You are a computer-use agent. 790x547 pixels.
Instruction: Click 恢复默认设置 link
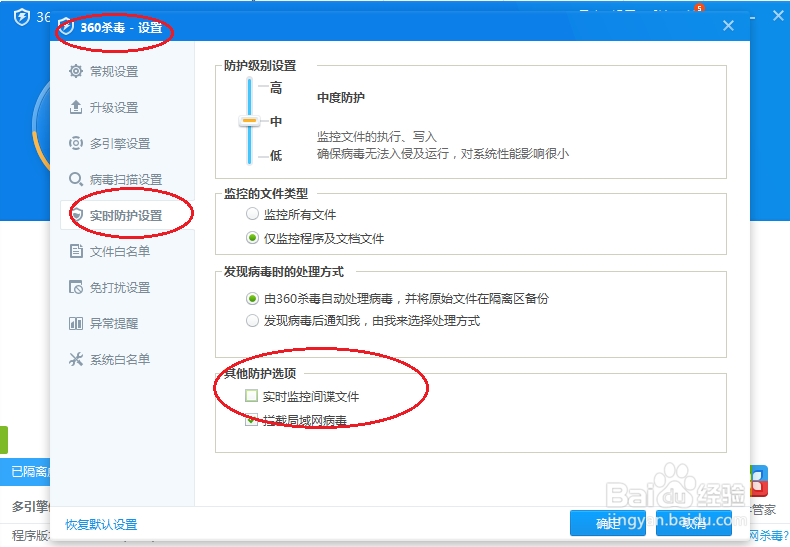[101, 524]
